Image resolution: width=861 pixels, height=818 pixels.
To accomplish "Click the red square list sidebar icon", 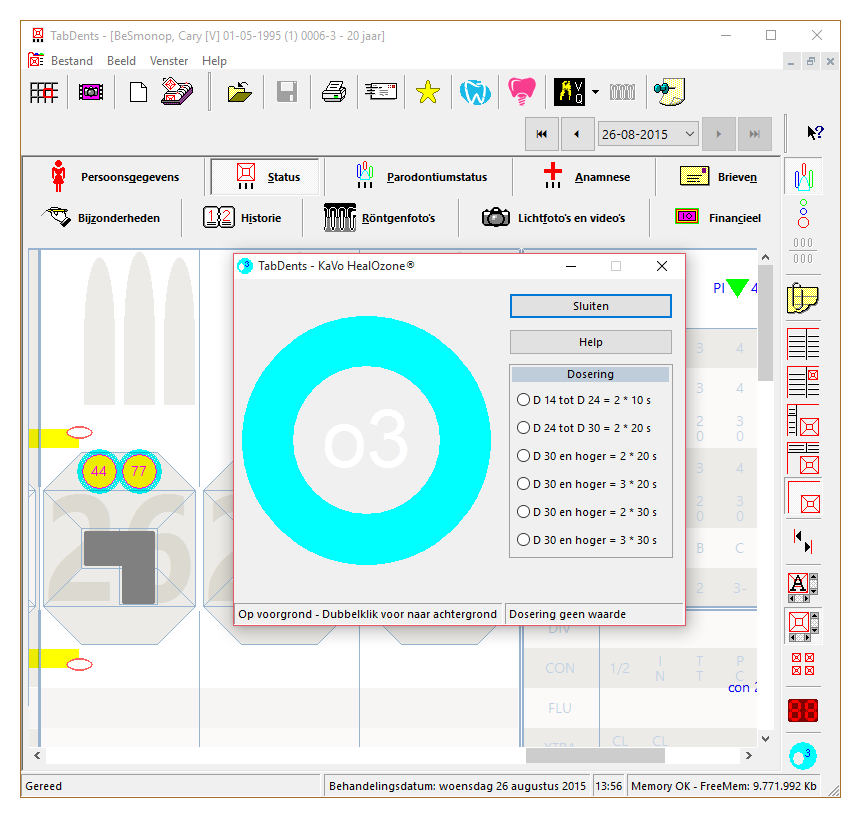I will click(x=803, y=382).
